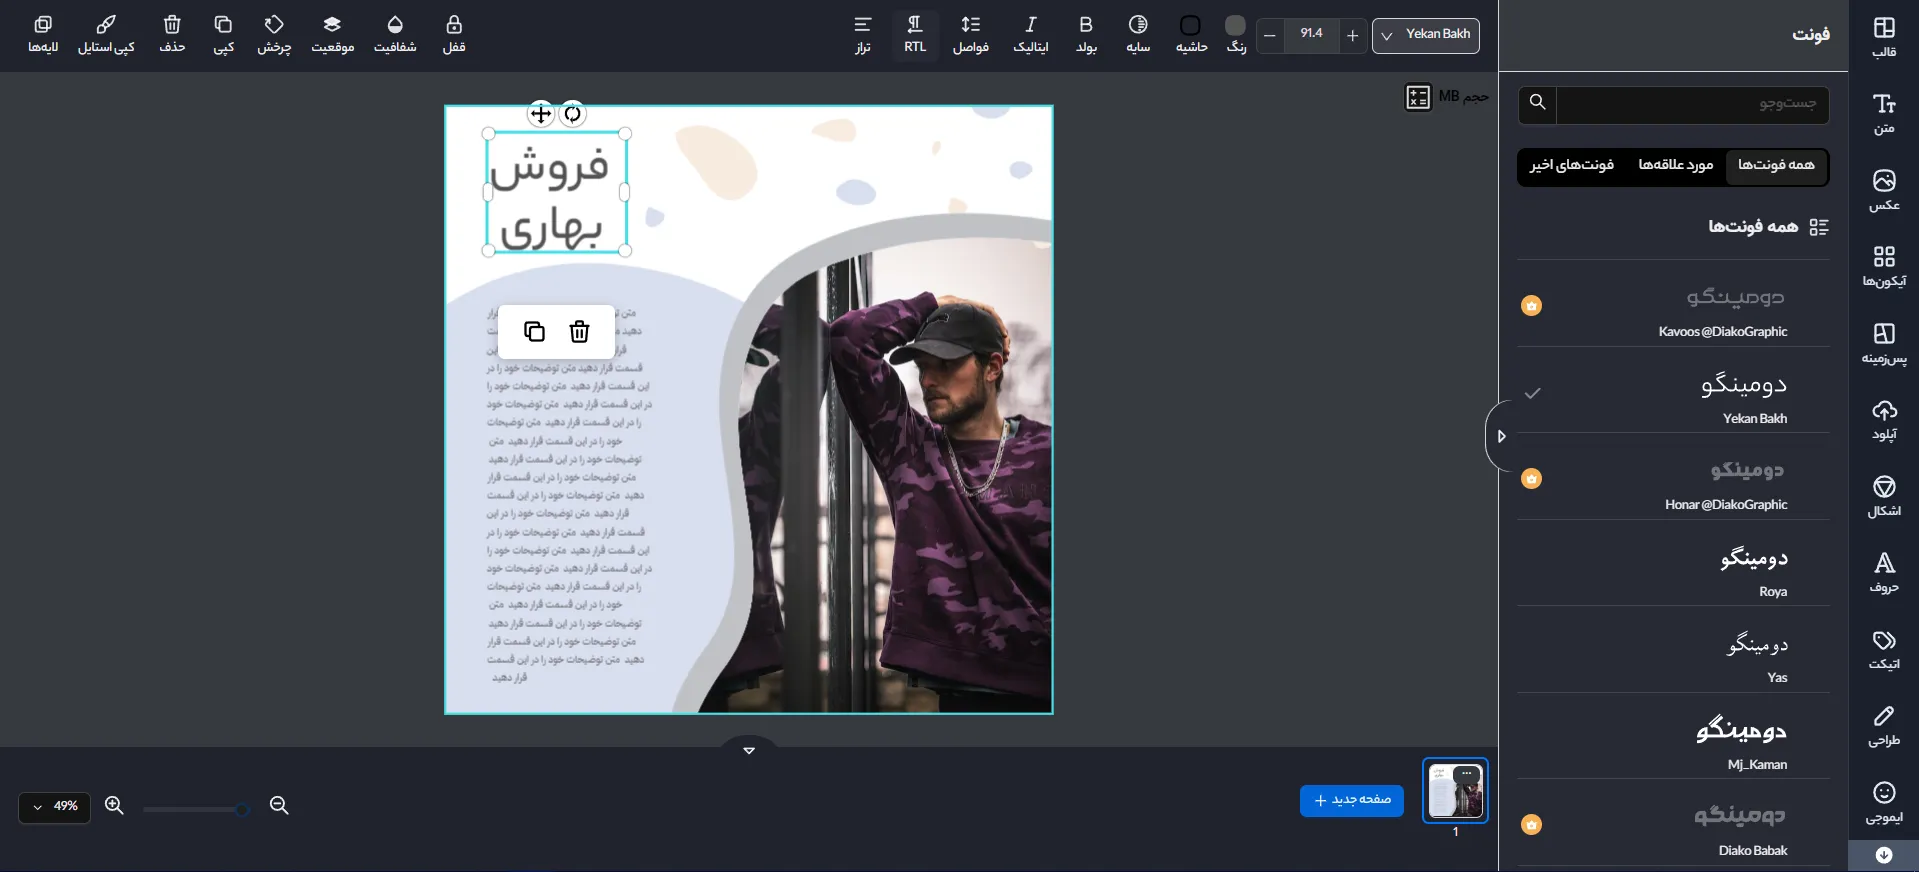This screenshot has height=872, width=1919.
Task: Select the Yekan Bakh font row
Action: (1674, 391)
